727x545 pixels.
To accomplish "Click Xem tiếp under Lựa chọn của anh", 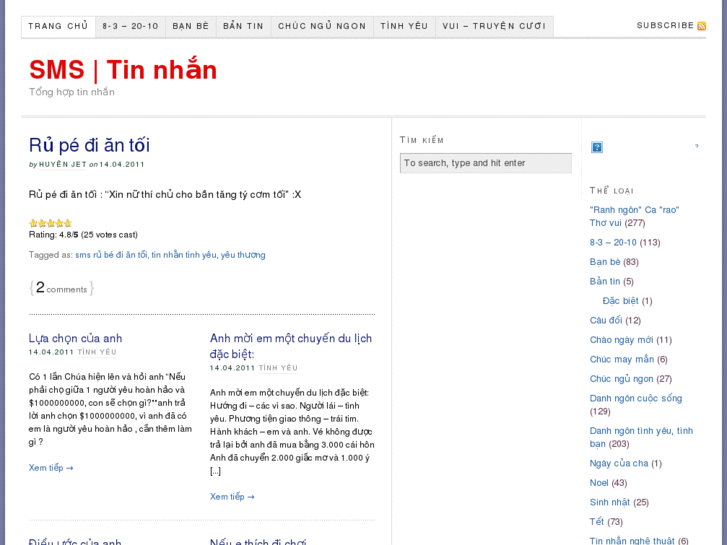I will (x=51, y=468).
